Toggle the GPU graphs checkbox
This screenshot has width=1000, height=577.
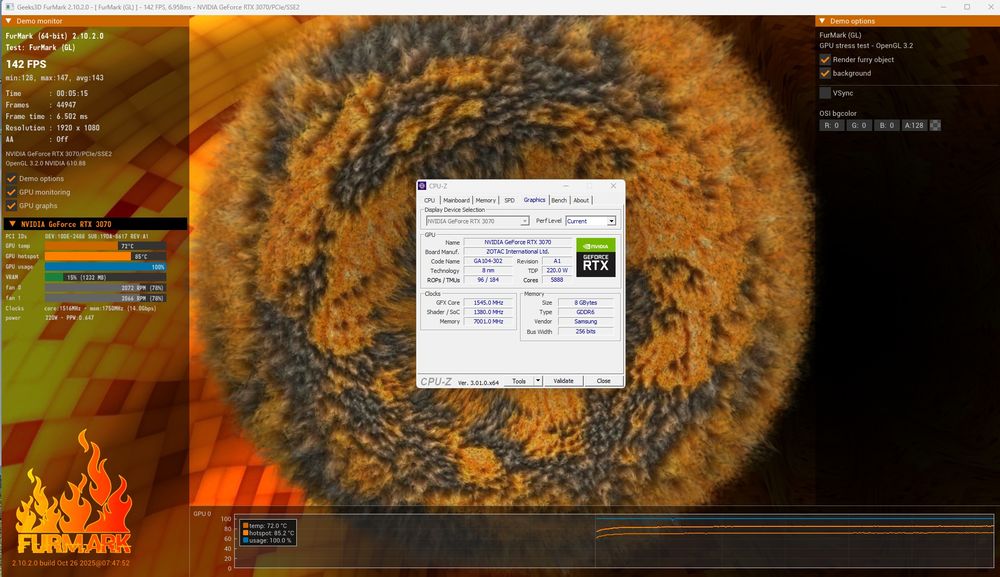coord(11,205)
